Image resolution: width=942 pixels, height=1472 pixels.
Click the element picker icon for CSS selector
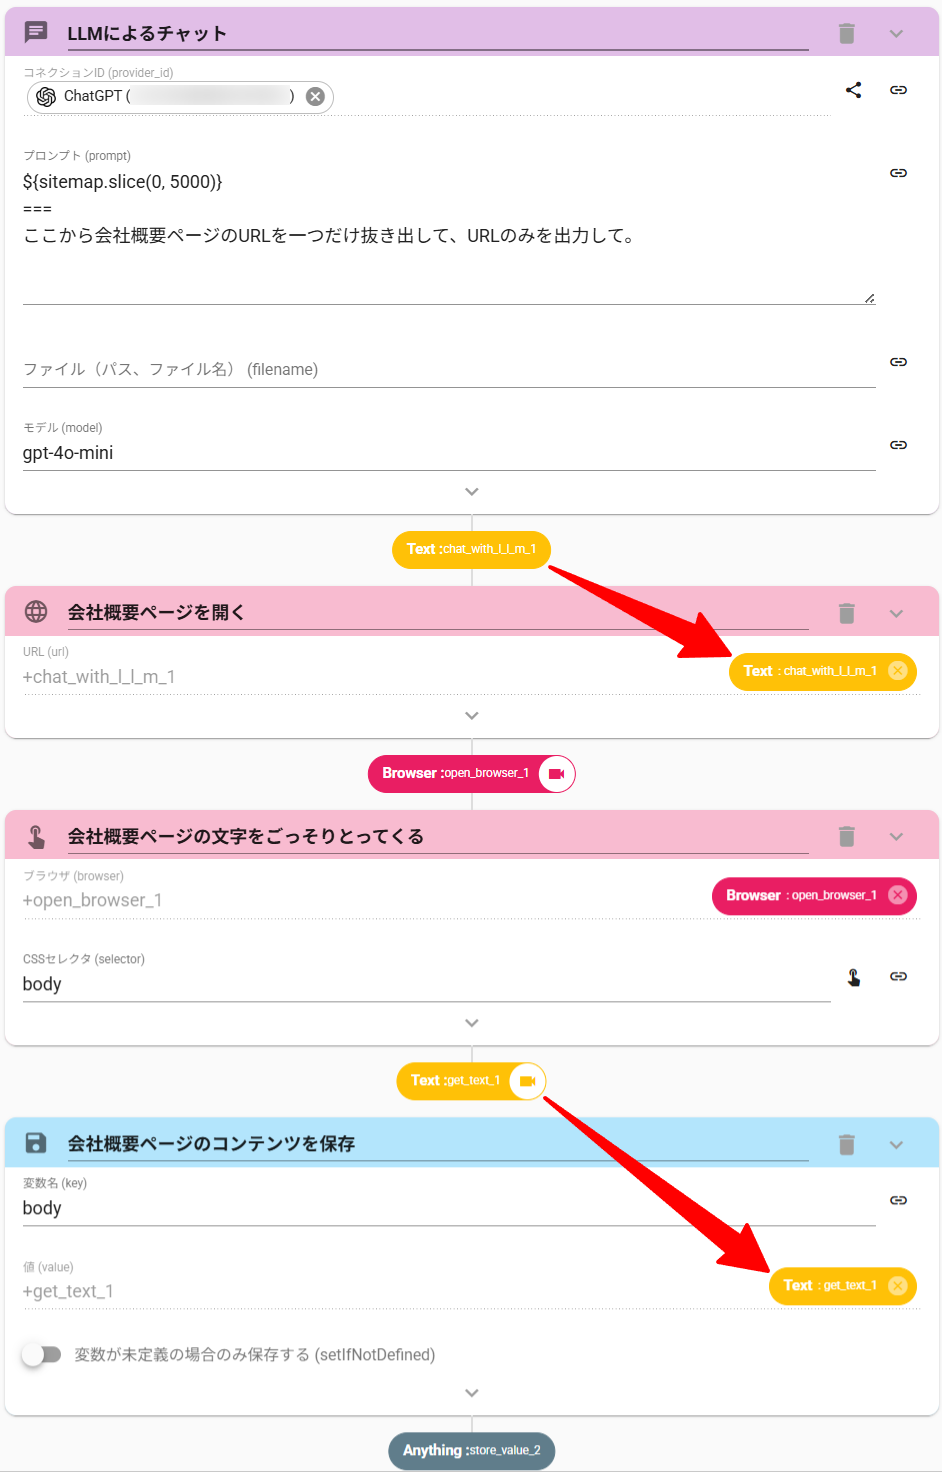point(854,977)
